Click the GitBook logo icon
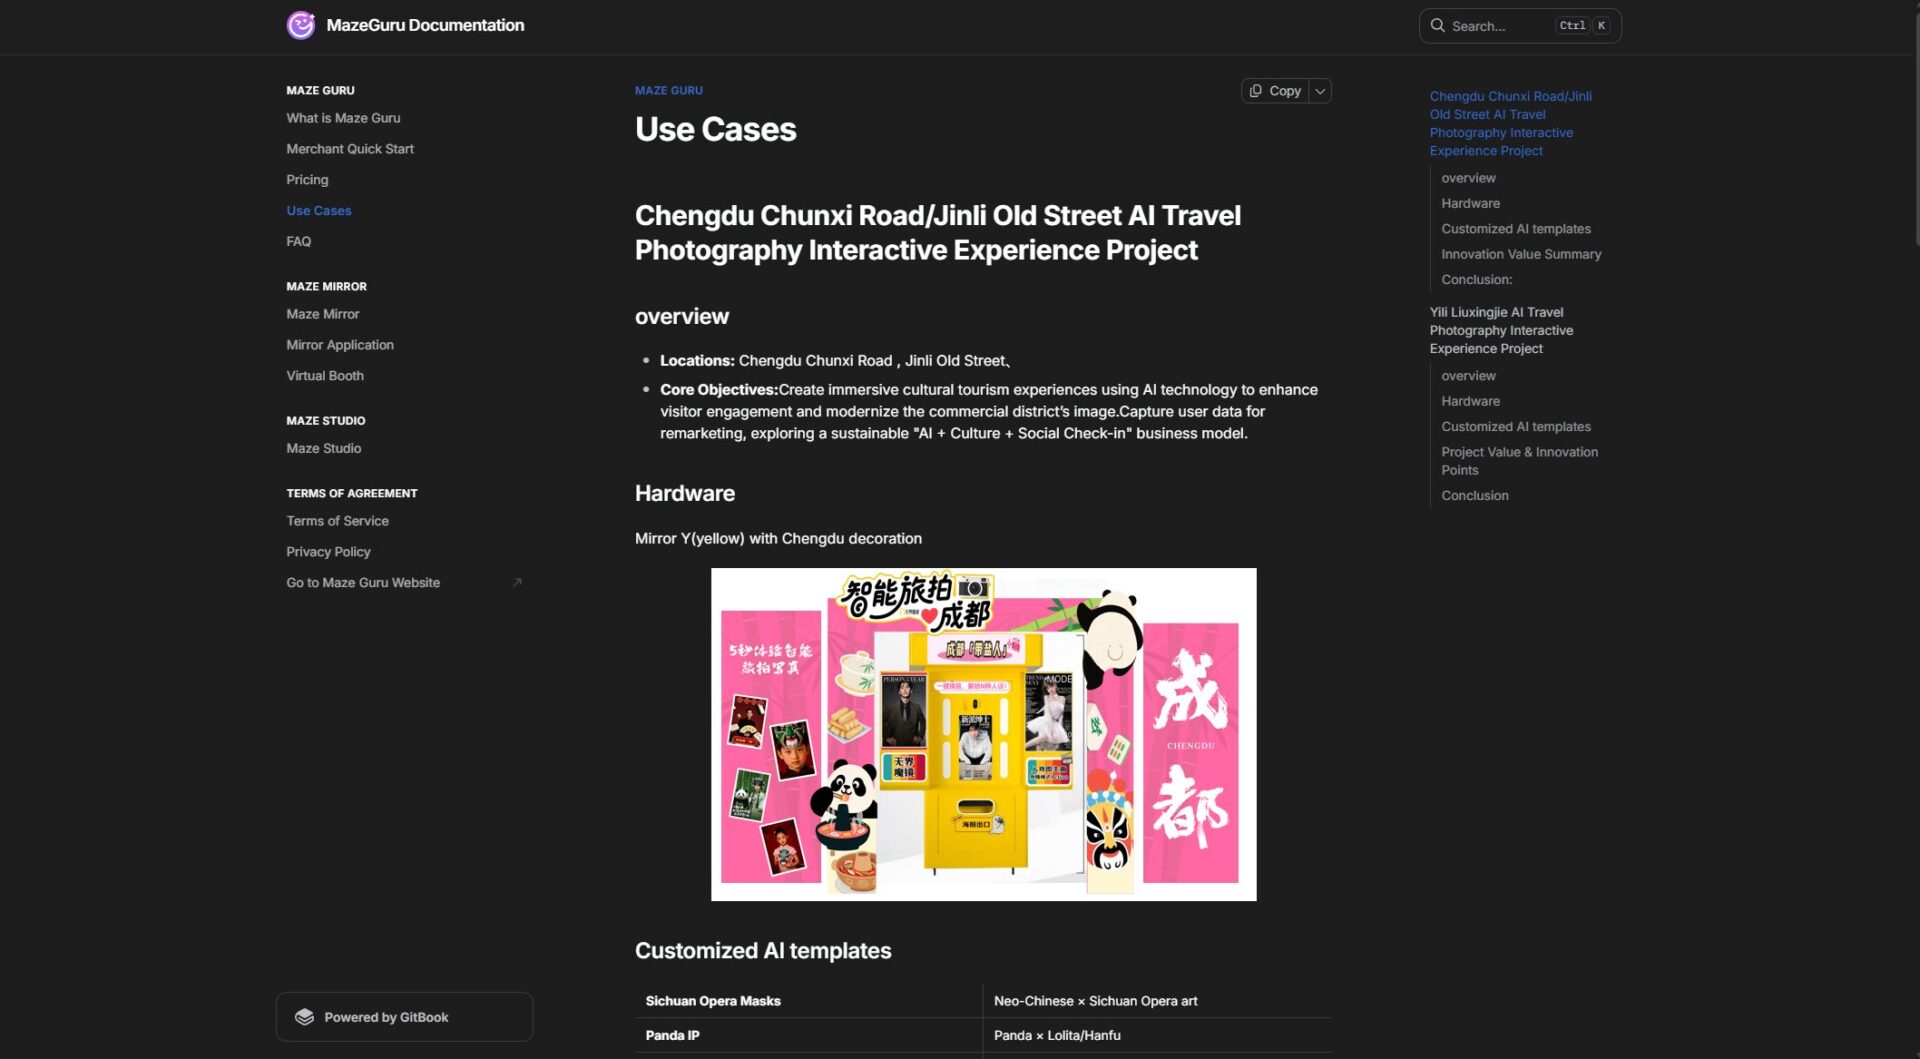Viewport: 1920px width, 1059px height. 305,1017
